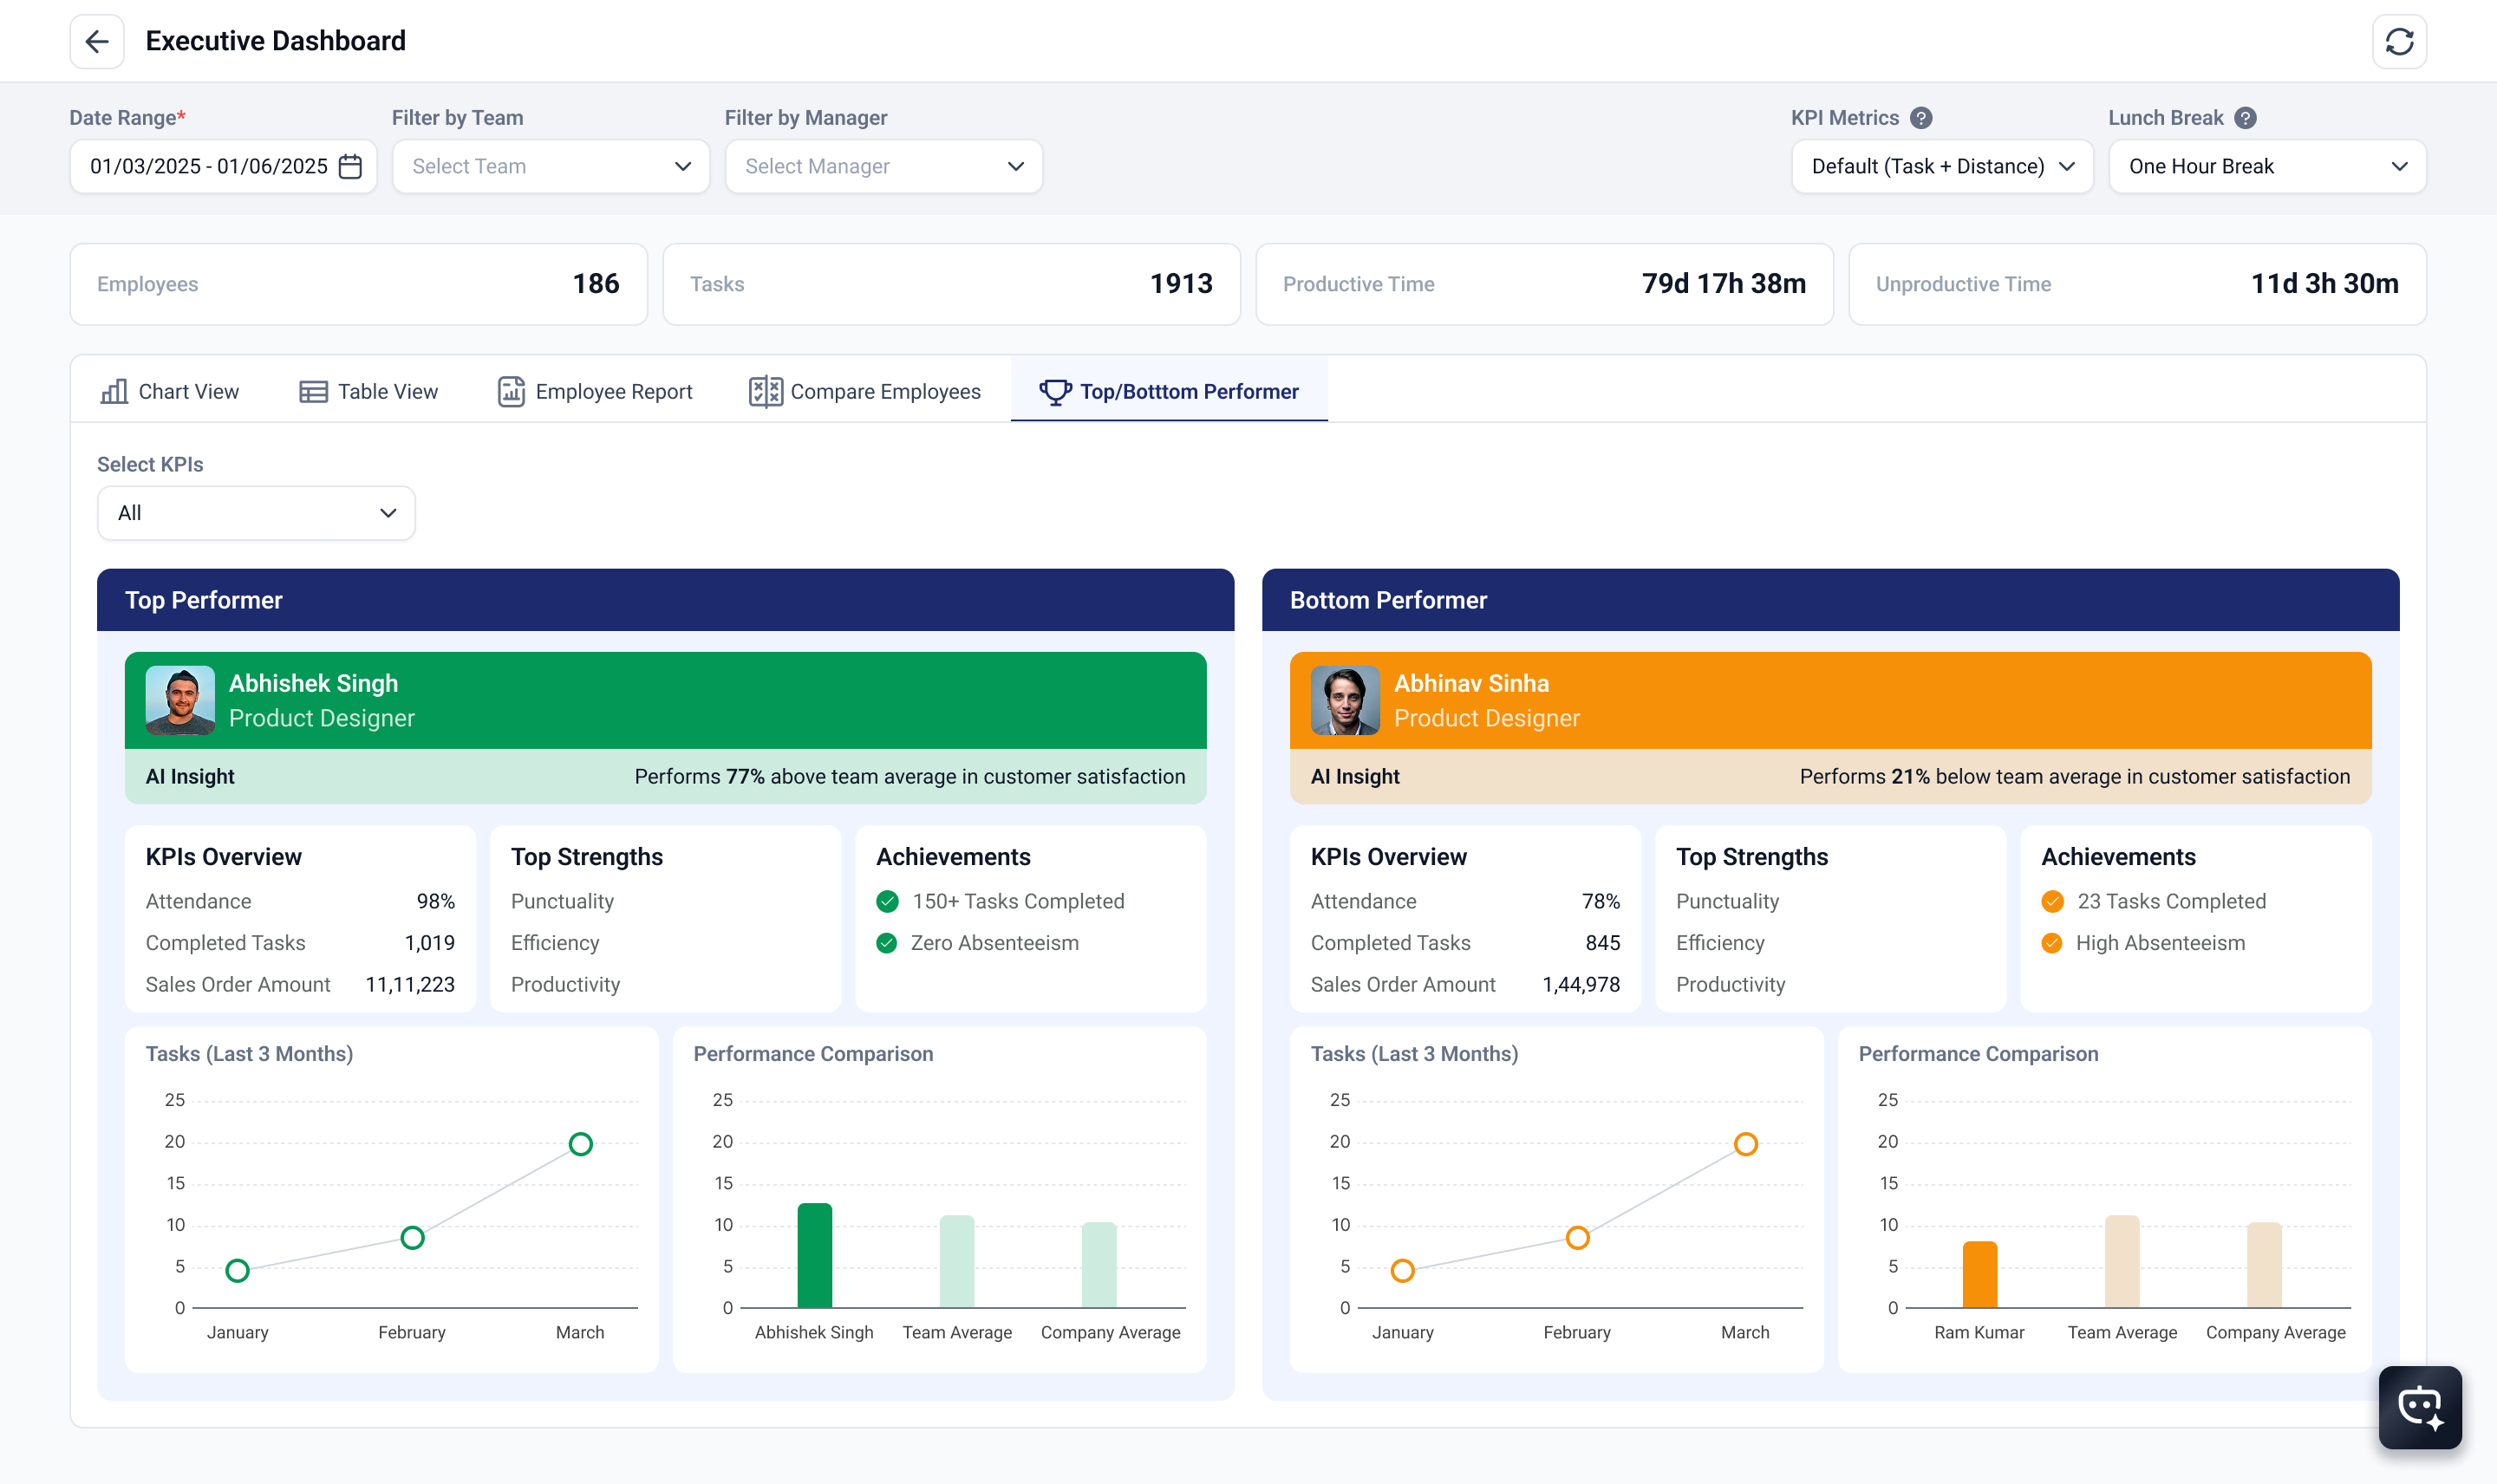The image size is (2497, 1484).
Task: Expand the KPI Metrics Default dropdown
Action: pos(1942,166)
